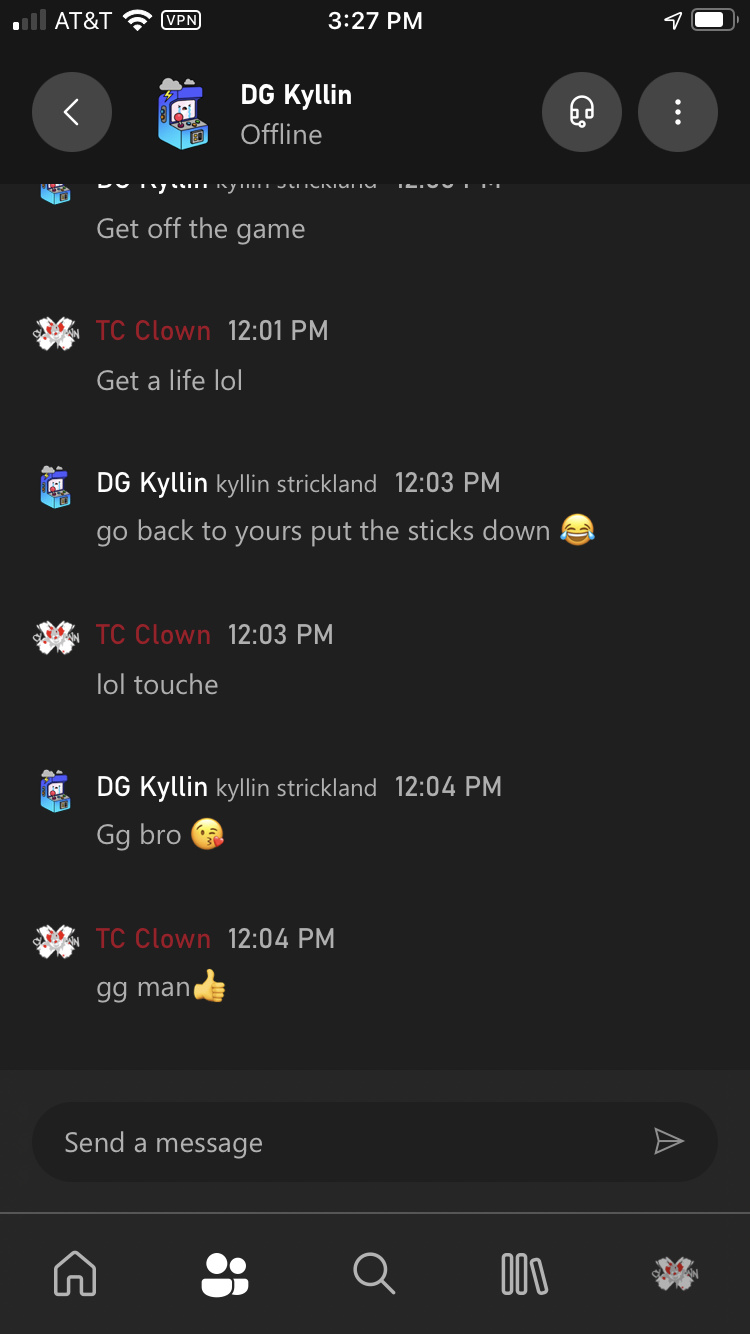Select the "lol touche" message
Viewport: 750px width, 1334px height.
[x=157, y=685]
